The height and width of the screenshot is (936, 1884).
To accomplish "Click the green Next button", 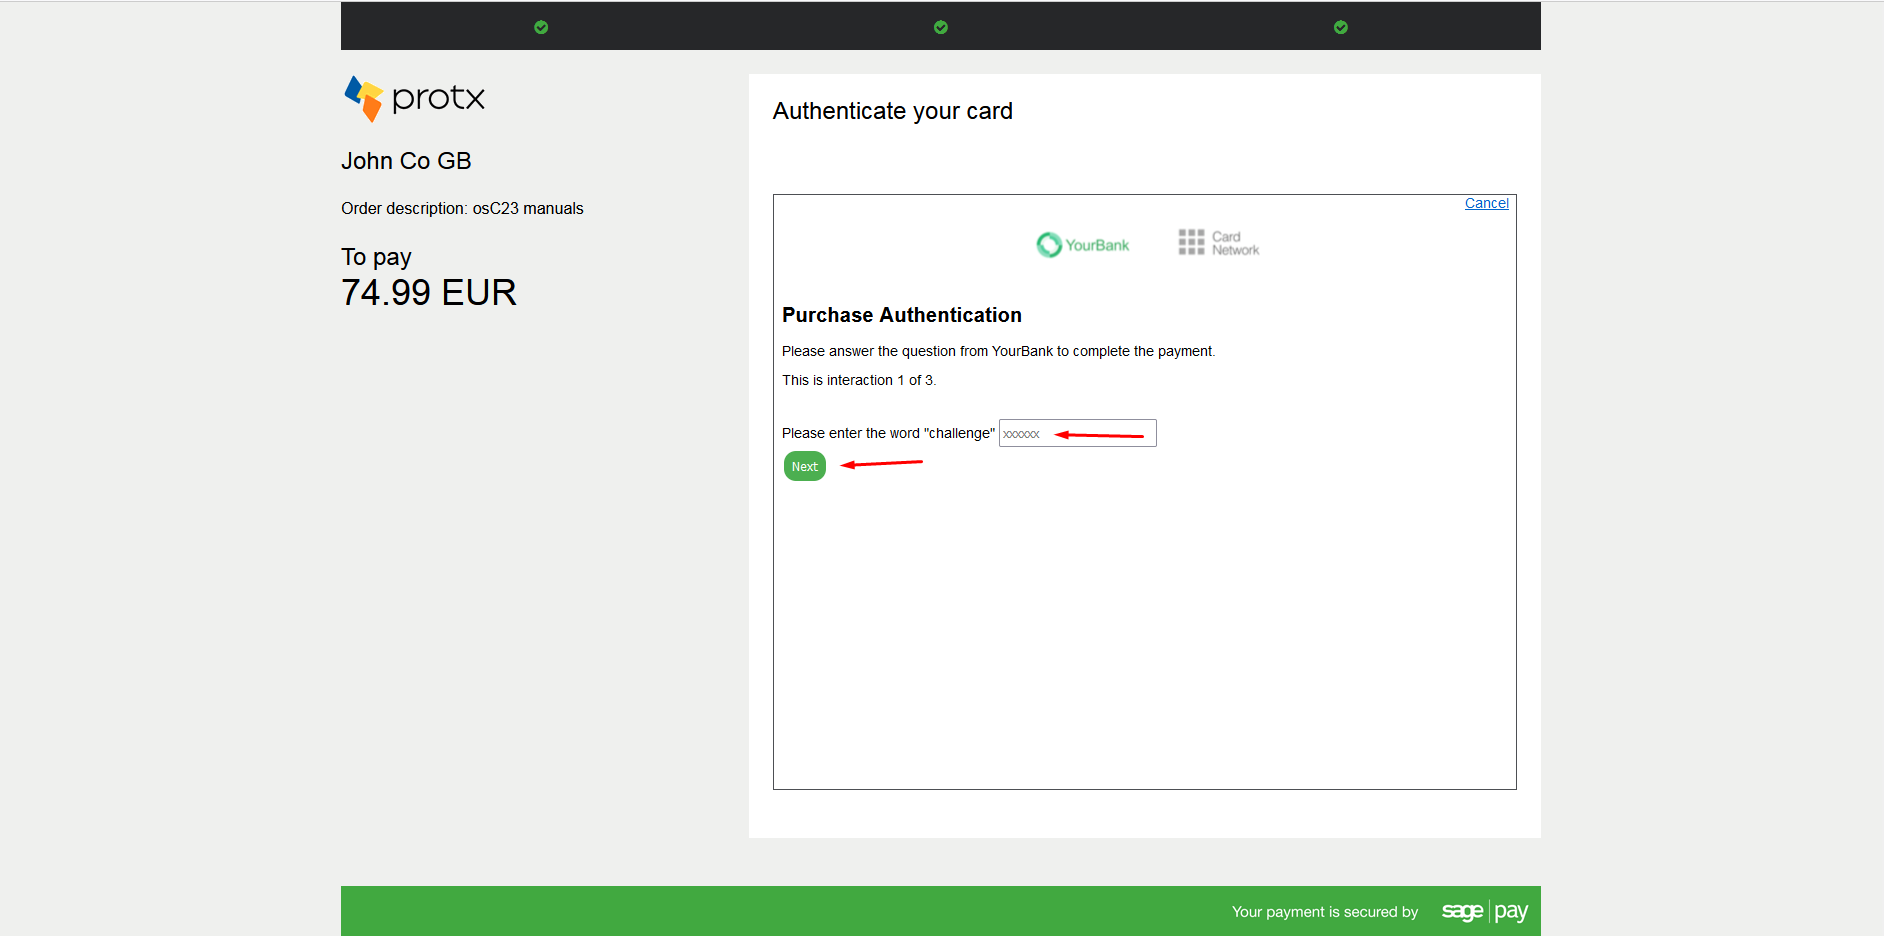I will click(805, 466).
